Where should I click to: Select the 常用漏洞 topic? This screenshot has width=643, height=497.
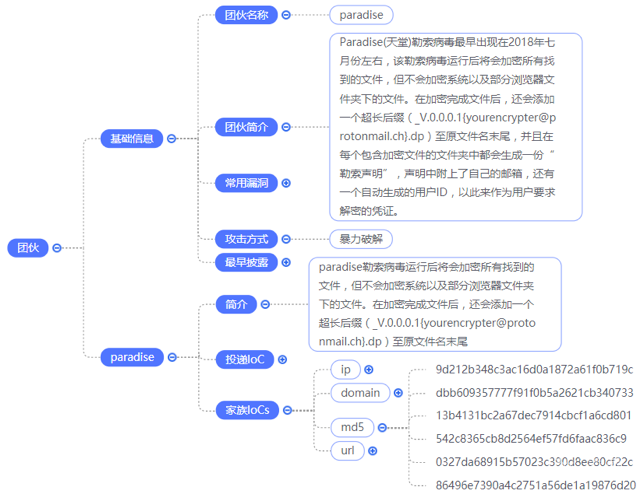pos(246,183)
